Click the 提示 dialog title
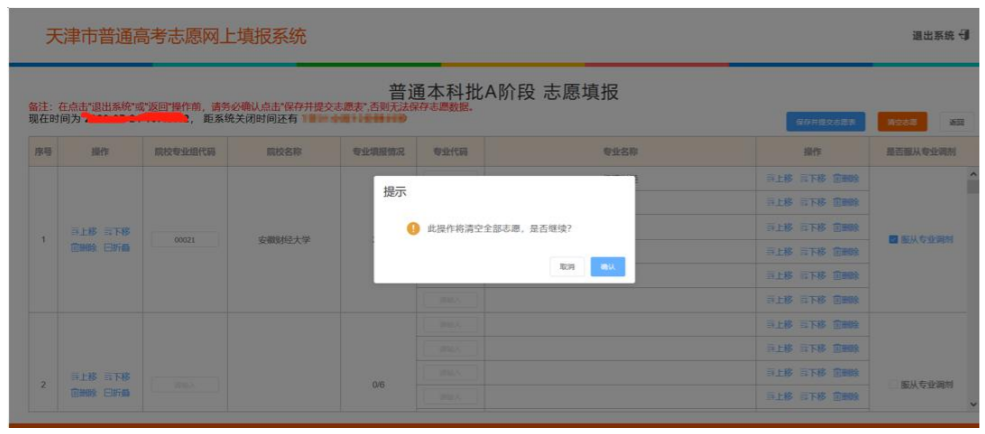Image resolution: width=985 pixels, height=434 pixels. point(395,193)
